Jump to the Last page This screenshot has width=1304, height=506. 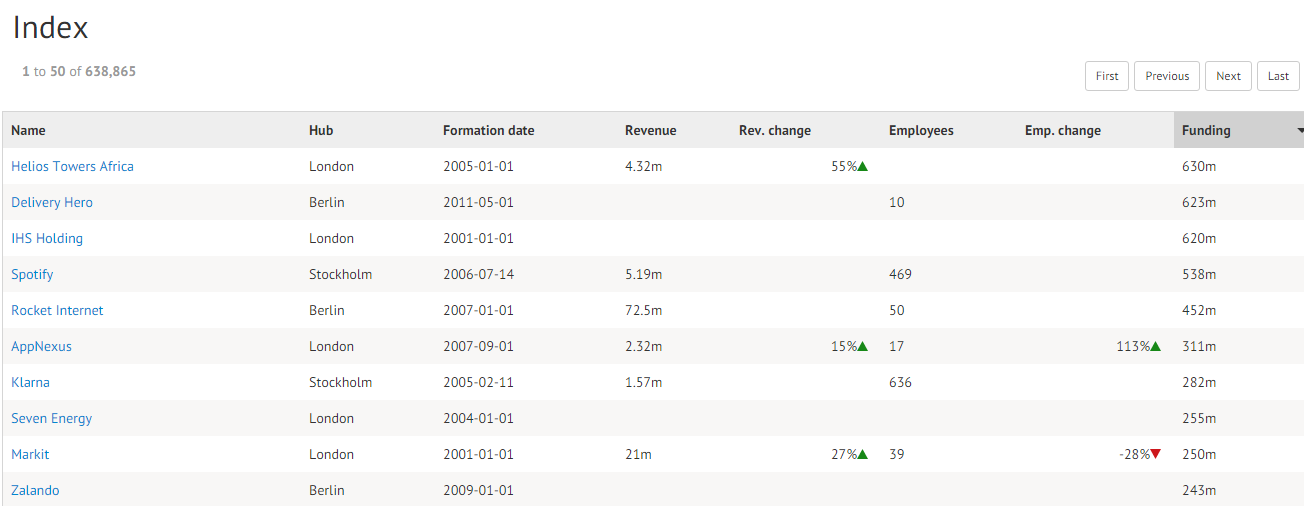[1278, 76]
